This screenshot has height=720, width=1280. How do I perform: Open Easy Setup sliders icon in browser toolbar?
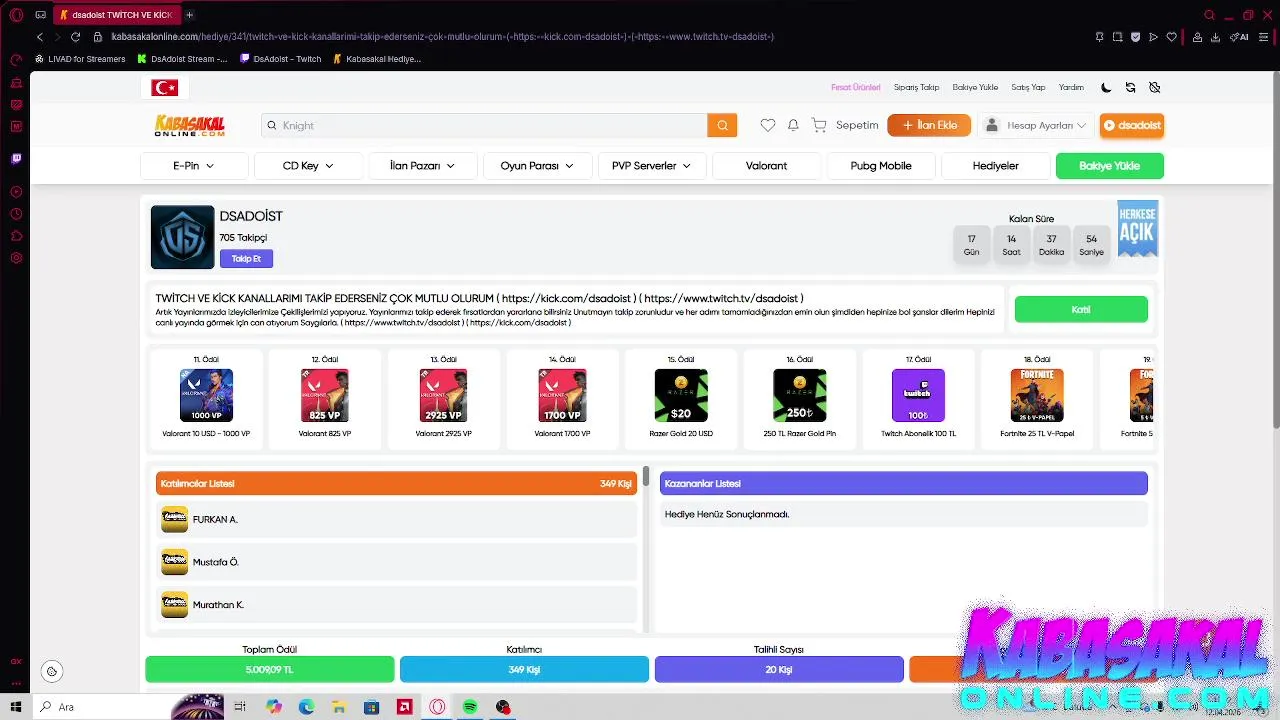point(1264,37)
